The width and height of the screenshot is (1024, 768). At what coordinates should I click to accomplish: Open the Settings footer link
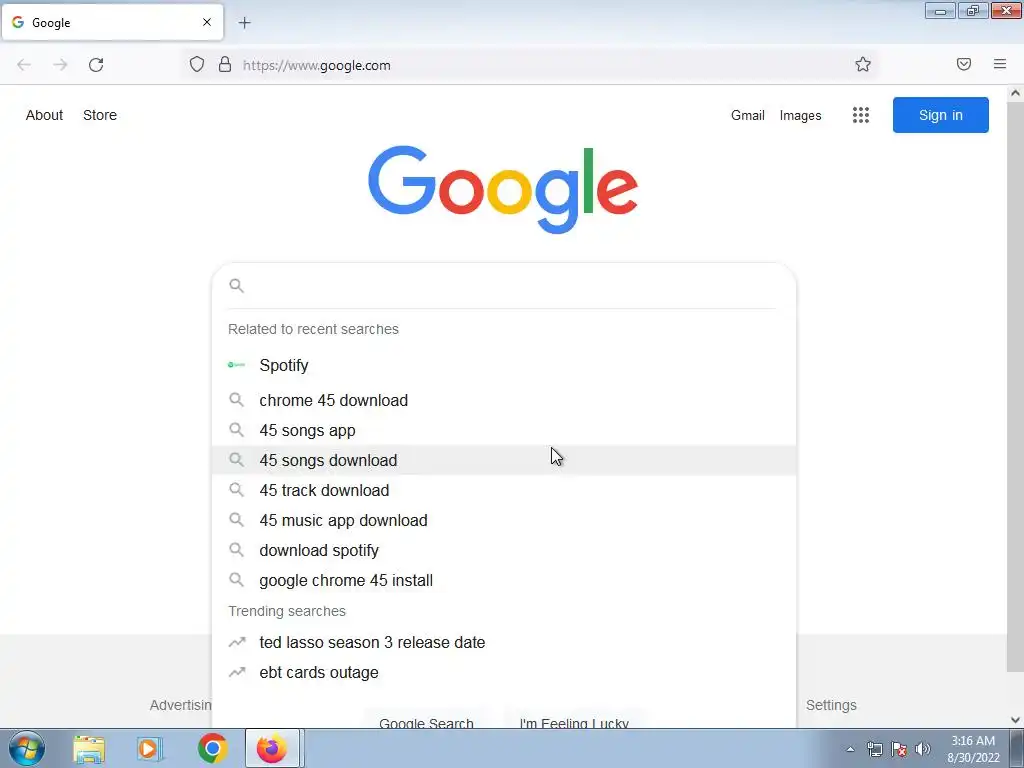pos(831,705)
